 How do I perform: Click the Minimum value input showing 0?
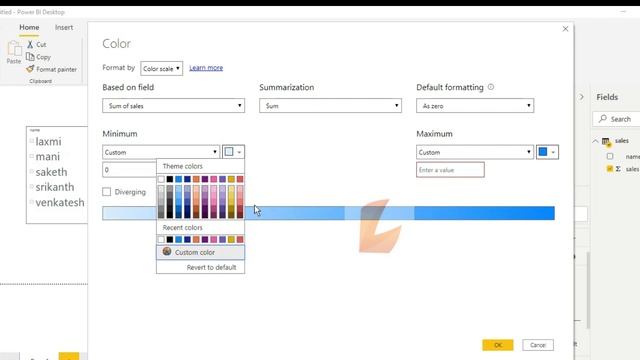point(129,170)
